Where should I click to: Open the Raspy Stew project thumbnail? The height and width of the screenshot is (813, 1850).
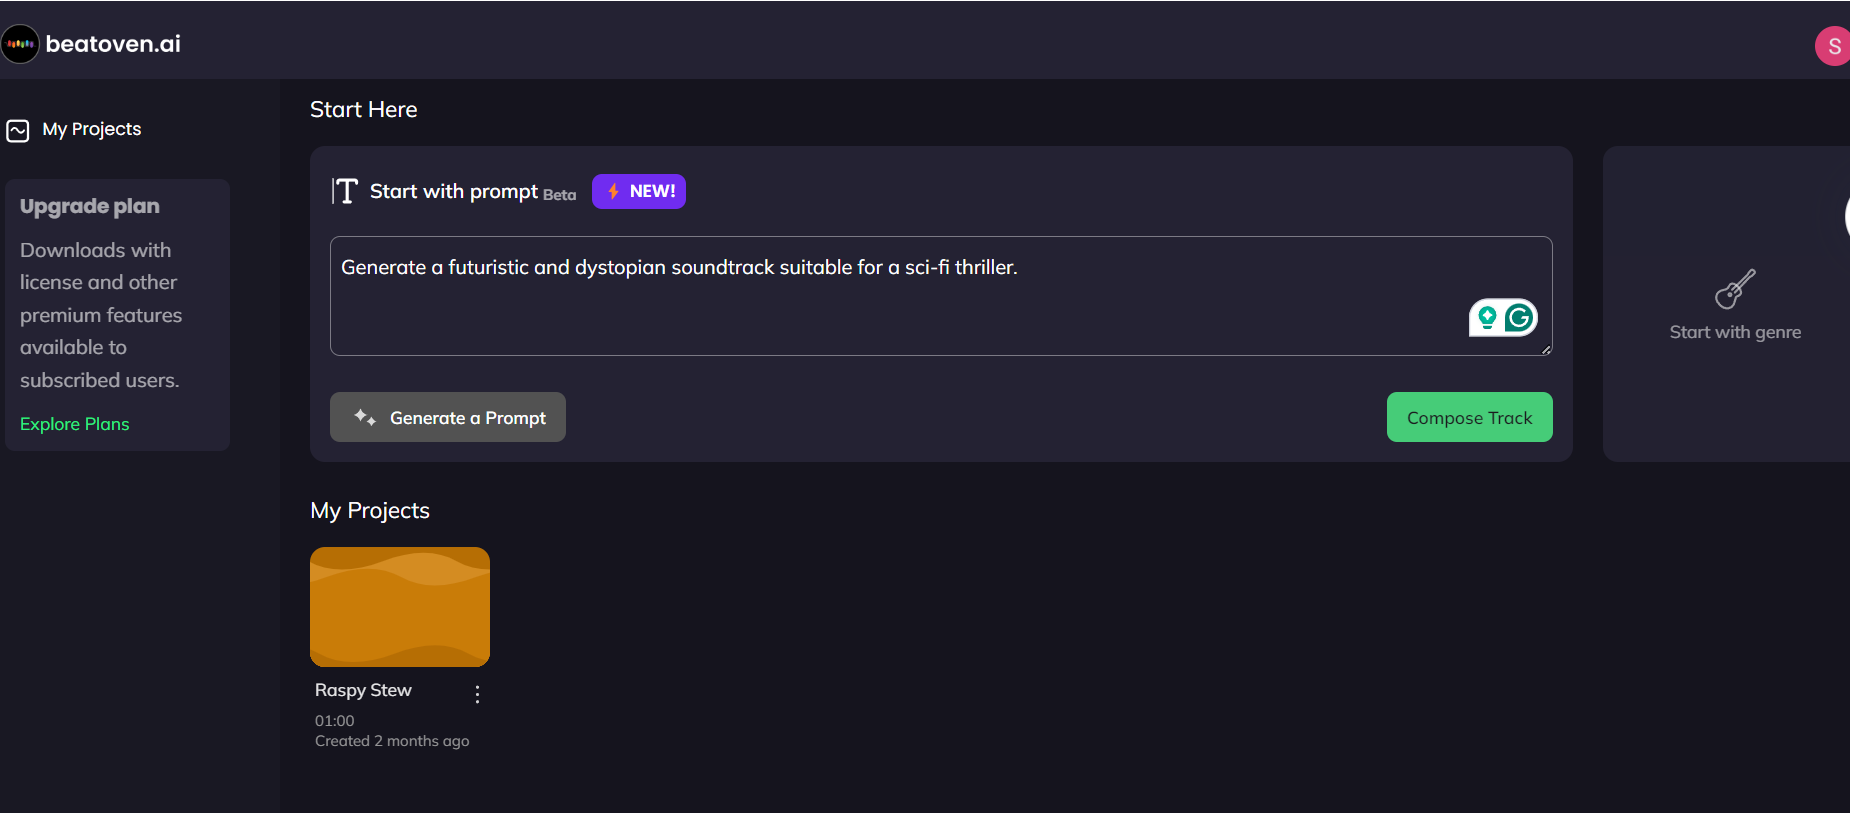coord(400,607)
